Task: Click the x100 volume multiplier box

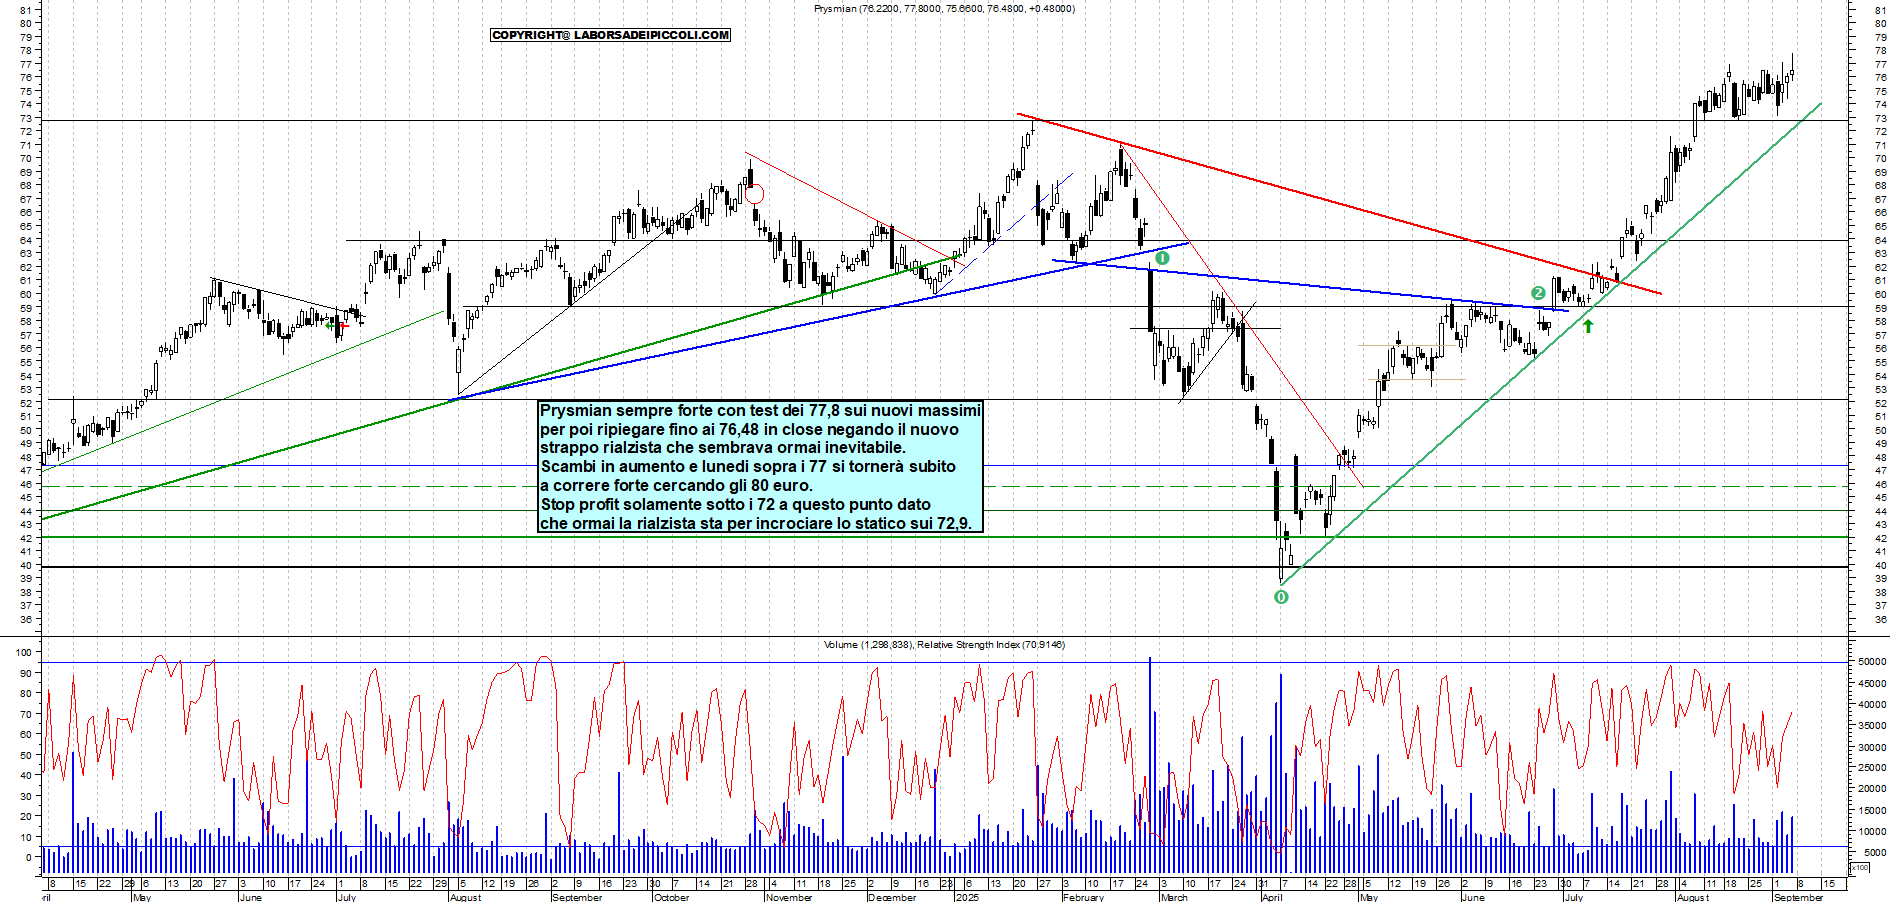Action: click(1860, 867)
